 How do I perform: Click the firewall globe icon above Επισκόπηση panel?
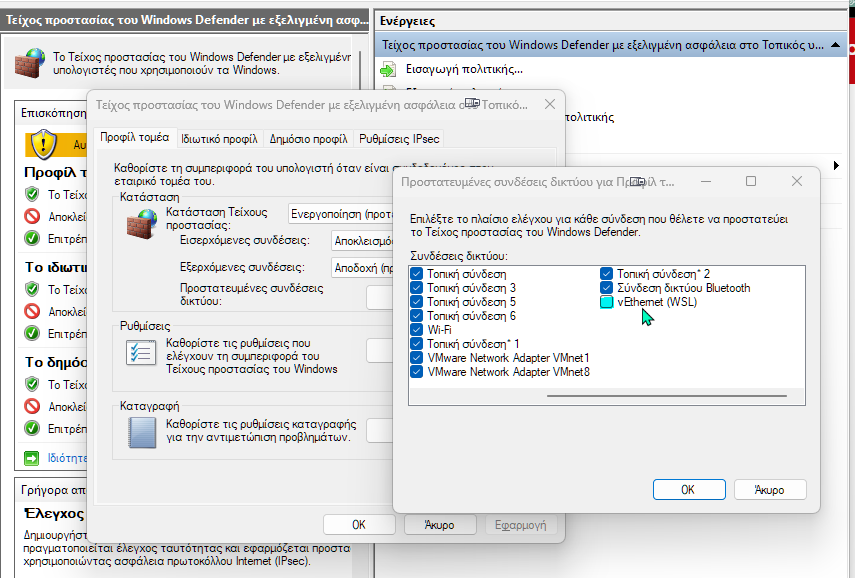click(30, 63)
